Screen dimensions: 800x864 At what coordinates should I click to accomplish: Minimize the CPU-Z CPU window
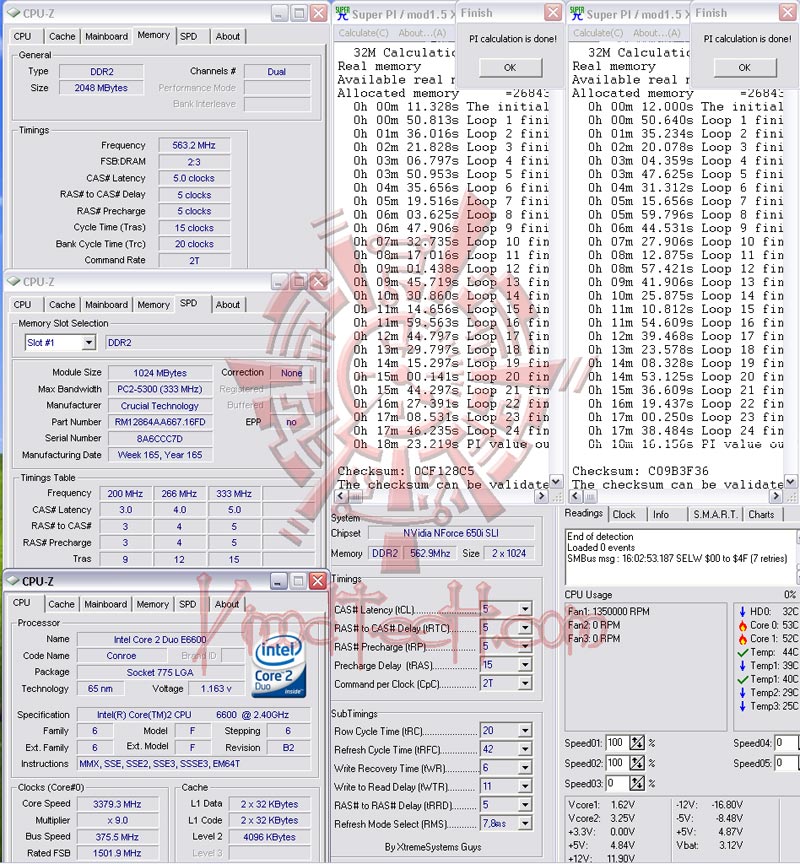click(279, 581)
